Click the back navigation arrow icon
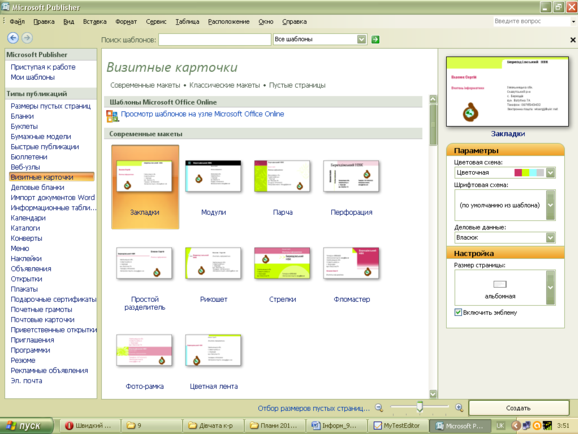 (13, 38)
